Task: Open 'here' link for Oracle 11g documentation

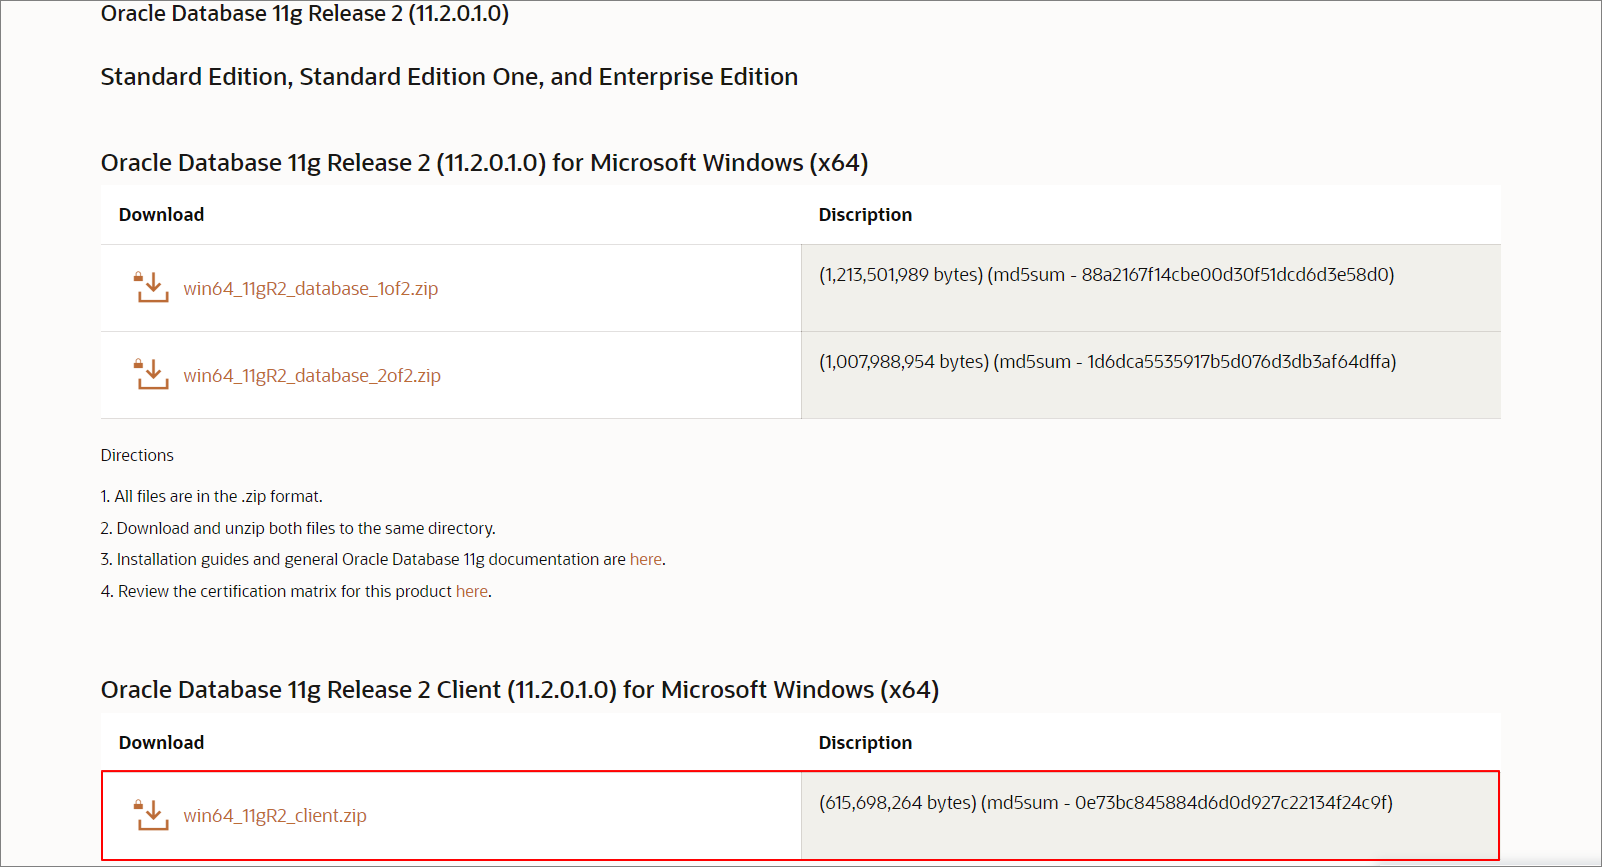Action: click(x=646, y=560)
